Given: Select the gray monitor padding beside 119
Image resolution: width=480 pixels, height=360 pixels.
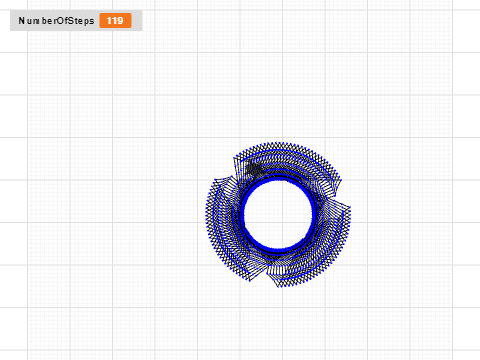Looking at the screenshot, I should pyautogui.click(x=137, y=21).
